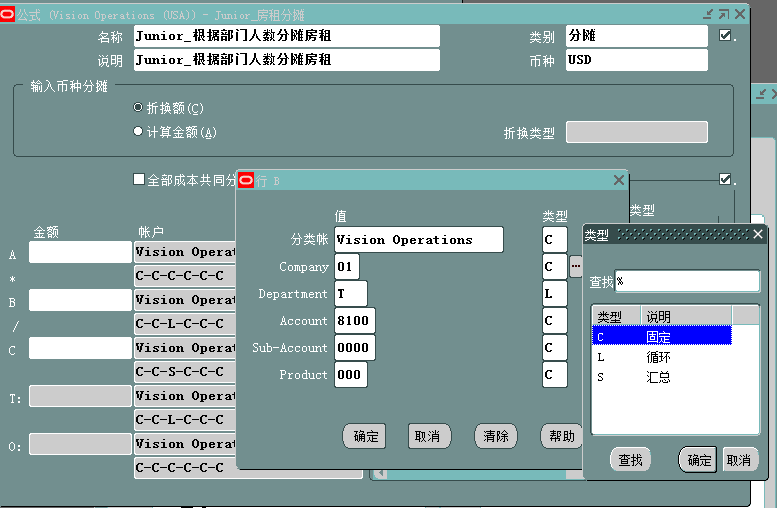Click the 说明 column header in the list
777x508 pixels.
click(686, 316)
